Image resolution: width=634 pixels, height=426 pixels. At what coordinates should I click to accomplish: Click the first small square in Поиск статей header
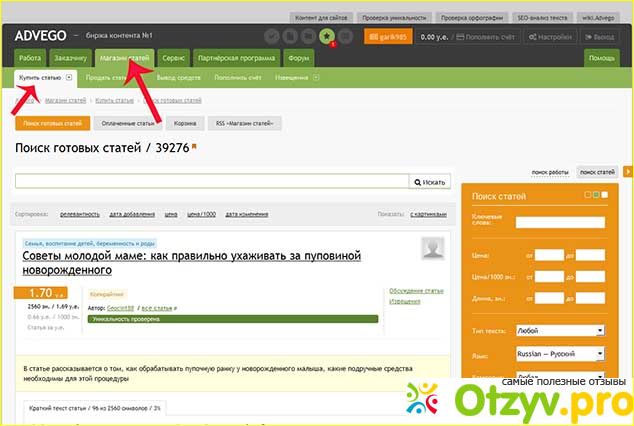588,195
